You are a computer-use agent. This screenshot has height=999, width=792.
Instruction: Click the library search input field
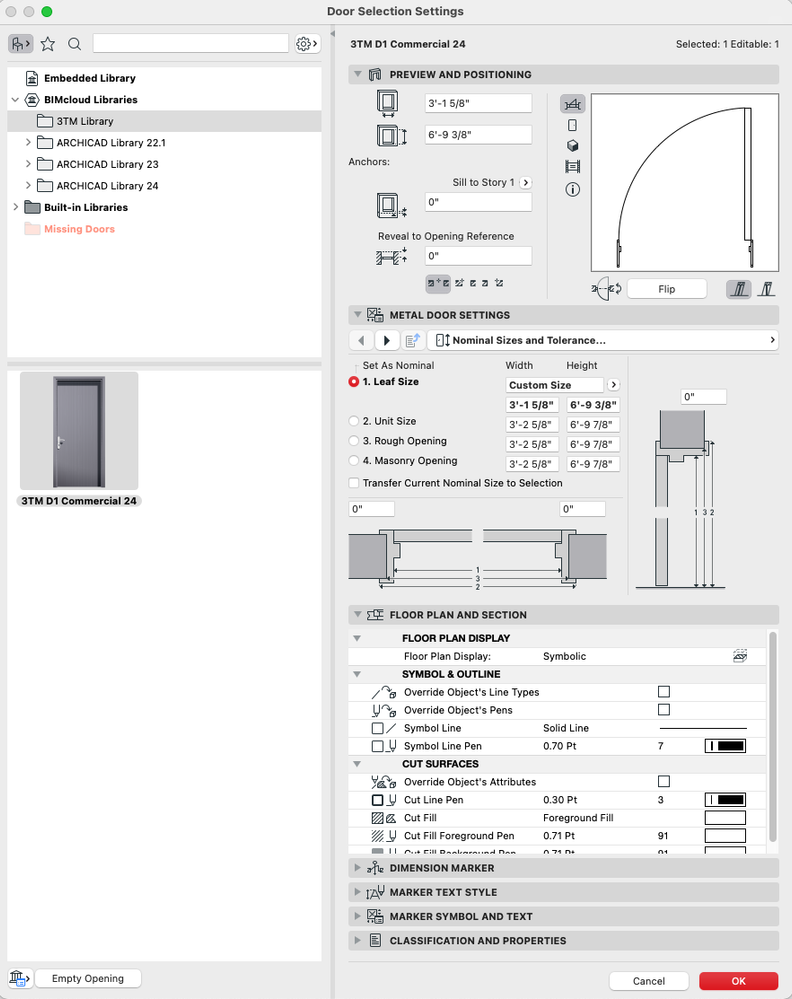[x=191, y=43]
